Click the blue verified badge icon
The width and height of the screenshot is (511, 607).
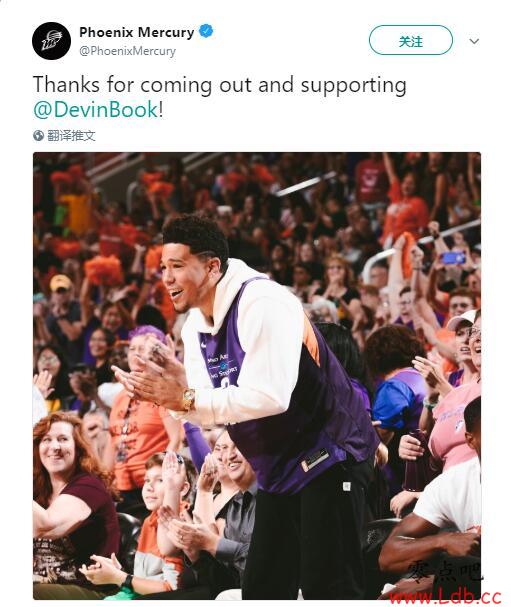206,31
